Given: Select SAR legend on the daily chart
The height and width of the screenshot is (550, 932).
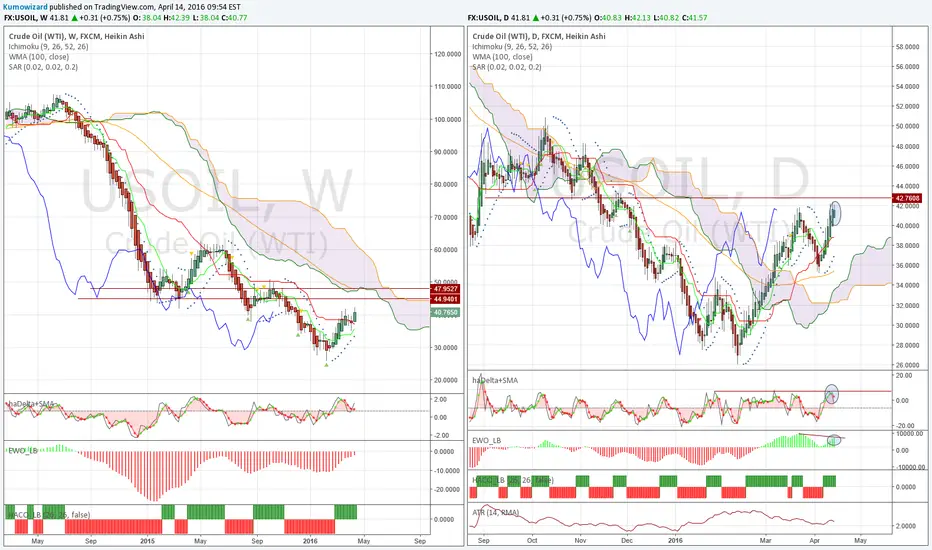Looking at the screenshot, I should 506,67.
